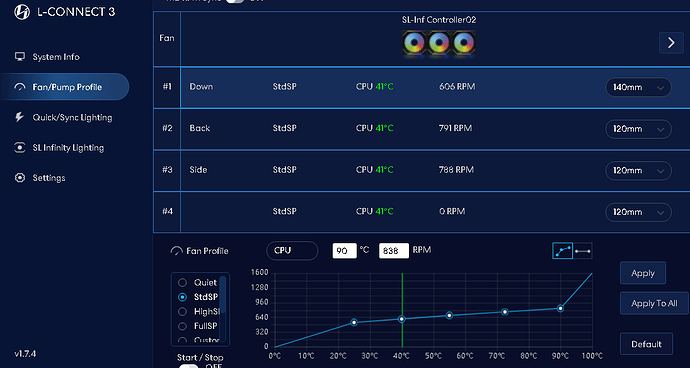
Task: Click the Default button
Action: (x=646, y=344)
